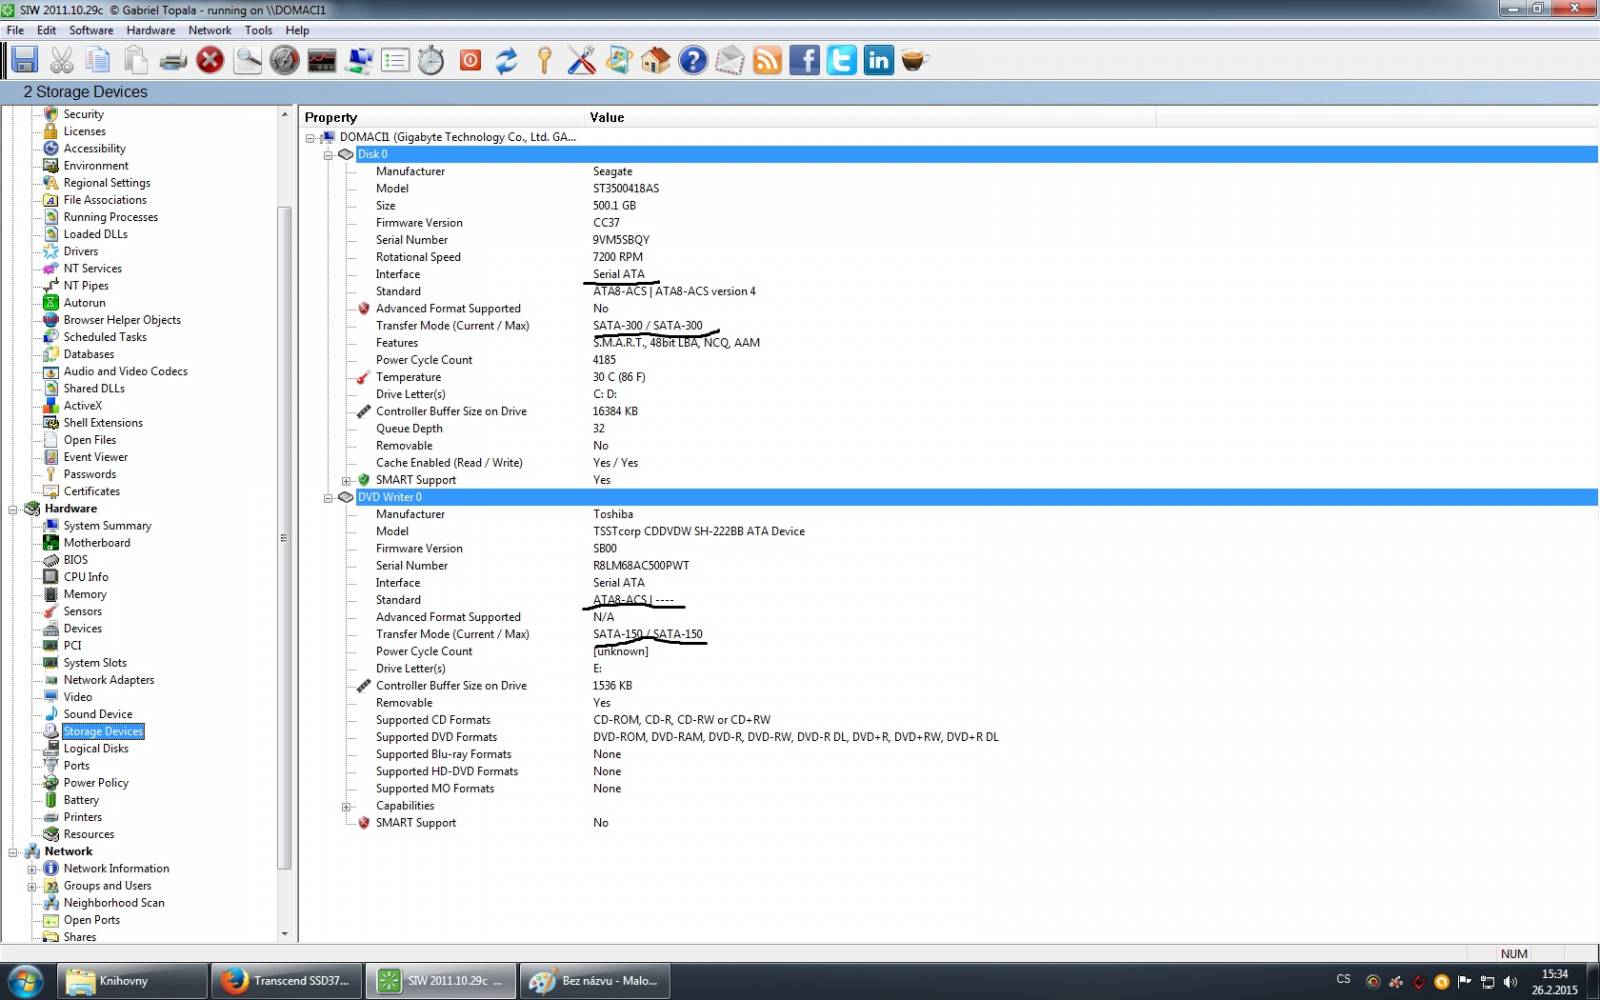This screenshot has width=1600, height=1000.
Task: Open the monitor graph tool icon
Action: click(322, 60)
